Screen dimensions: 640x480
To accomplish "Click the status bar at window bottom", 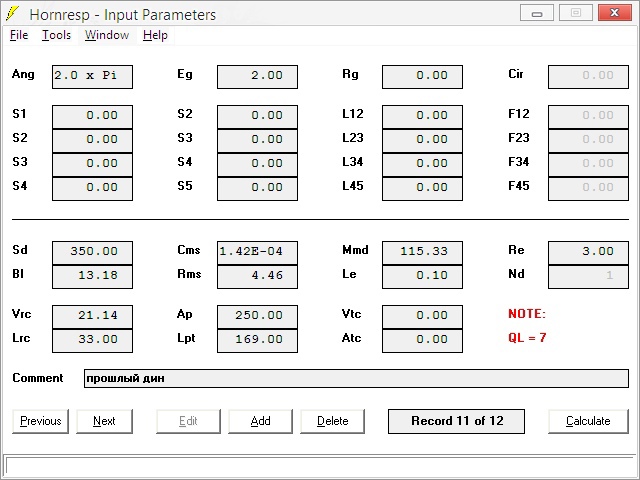I will click(322, 465).
